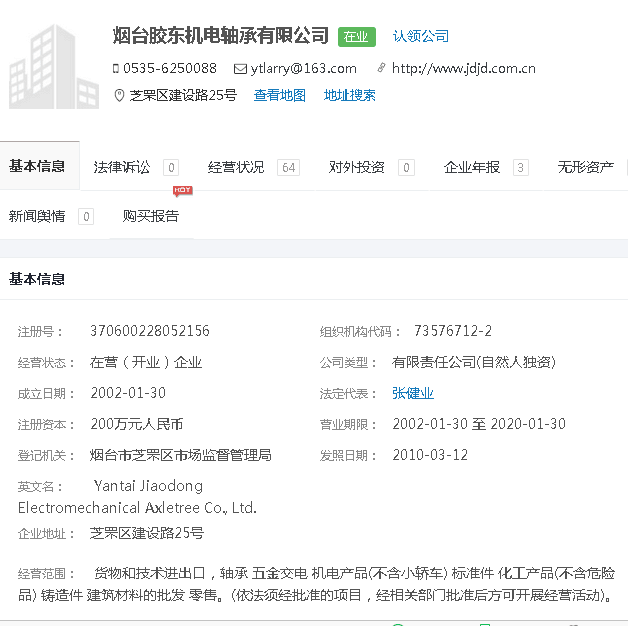Click the ytlarry@163.com email address
The height and width of the screenshot is (626, 628).
point(303,69)
